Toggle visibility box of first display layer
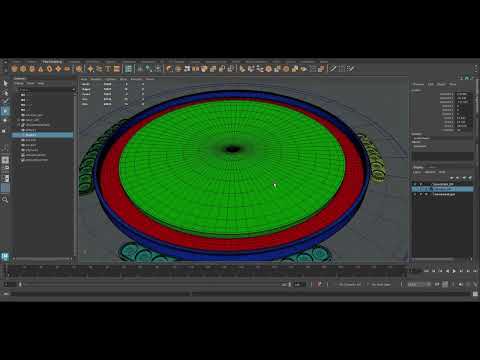Viewport: 480px width, 360px height. tap(415, 184)
